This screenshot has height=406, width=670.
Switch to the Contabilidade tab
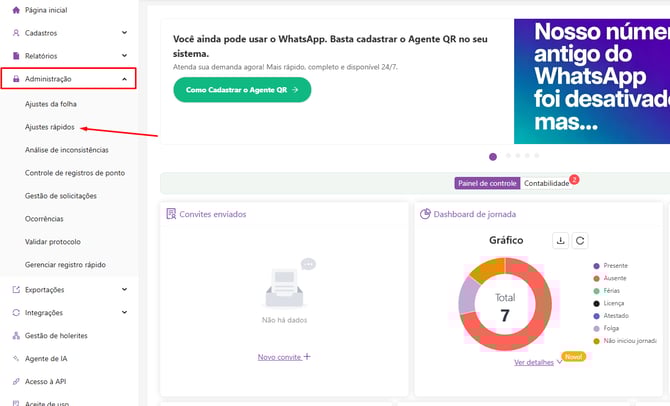point(546,184)
